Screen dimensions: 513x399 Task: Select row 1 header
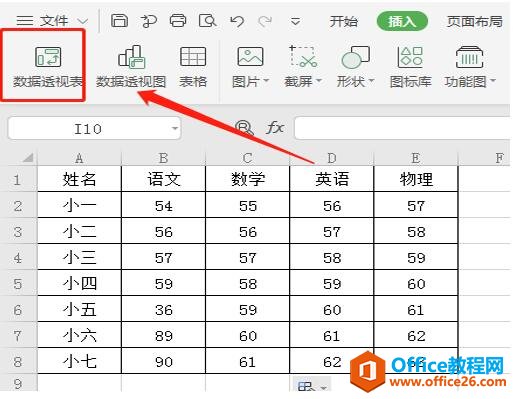(18, 179)
